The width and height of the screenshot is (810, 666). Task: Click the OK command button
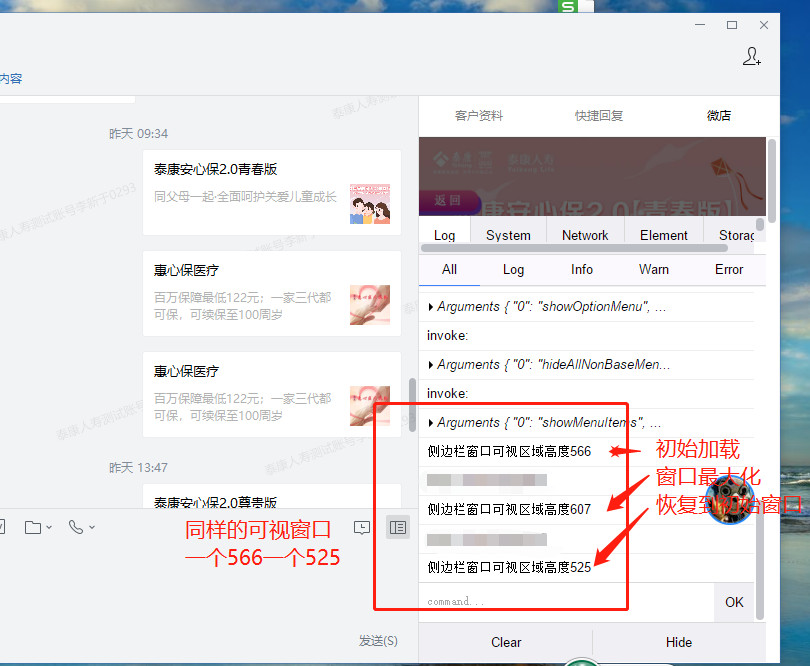pyautogui.click(x=734, y=602)
